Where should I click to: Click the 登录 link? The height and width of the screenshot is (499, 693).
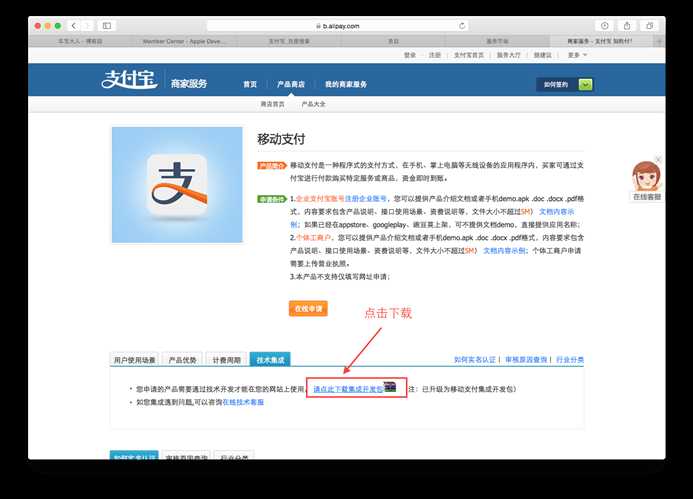point(410,55)
